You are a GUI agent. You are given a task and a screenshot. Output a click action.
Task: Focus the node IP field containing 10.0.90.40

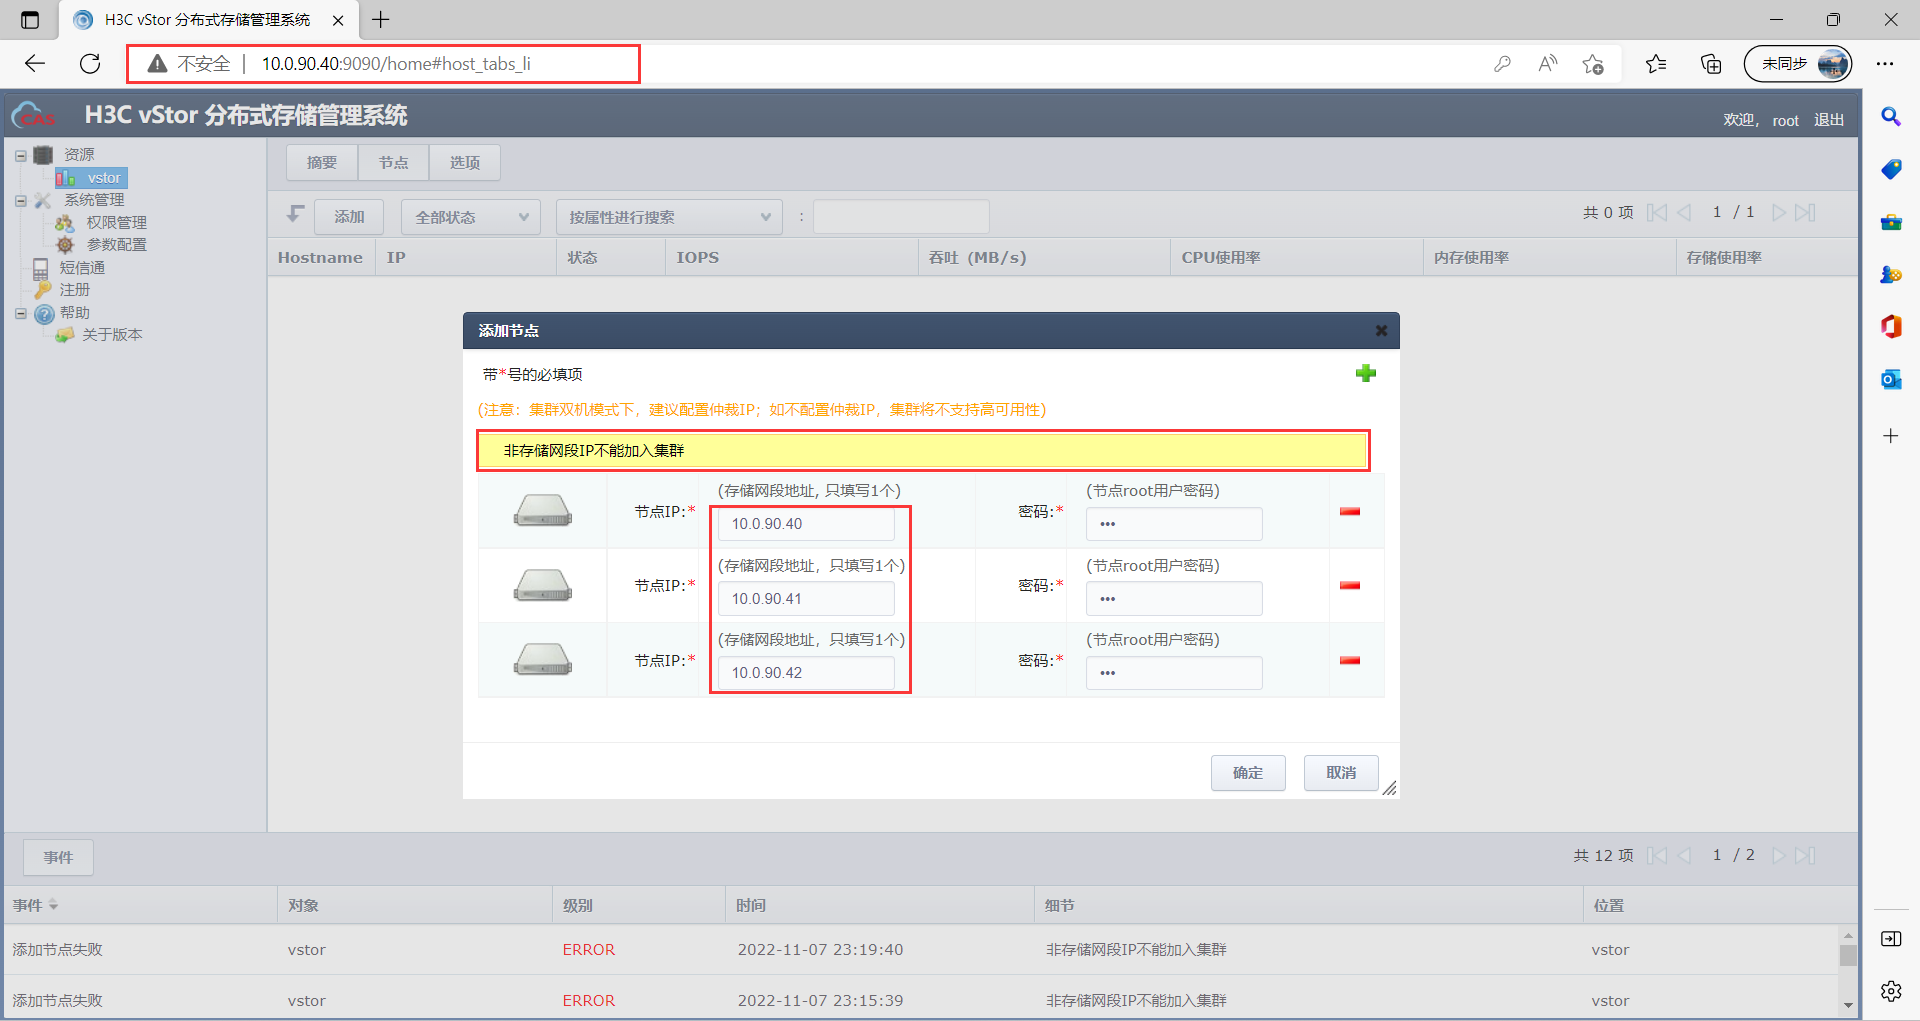tap(806, 524)
